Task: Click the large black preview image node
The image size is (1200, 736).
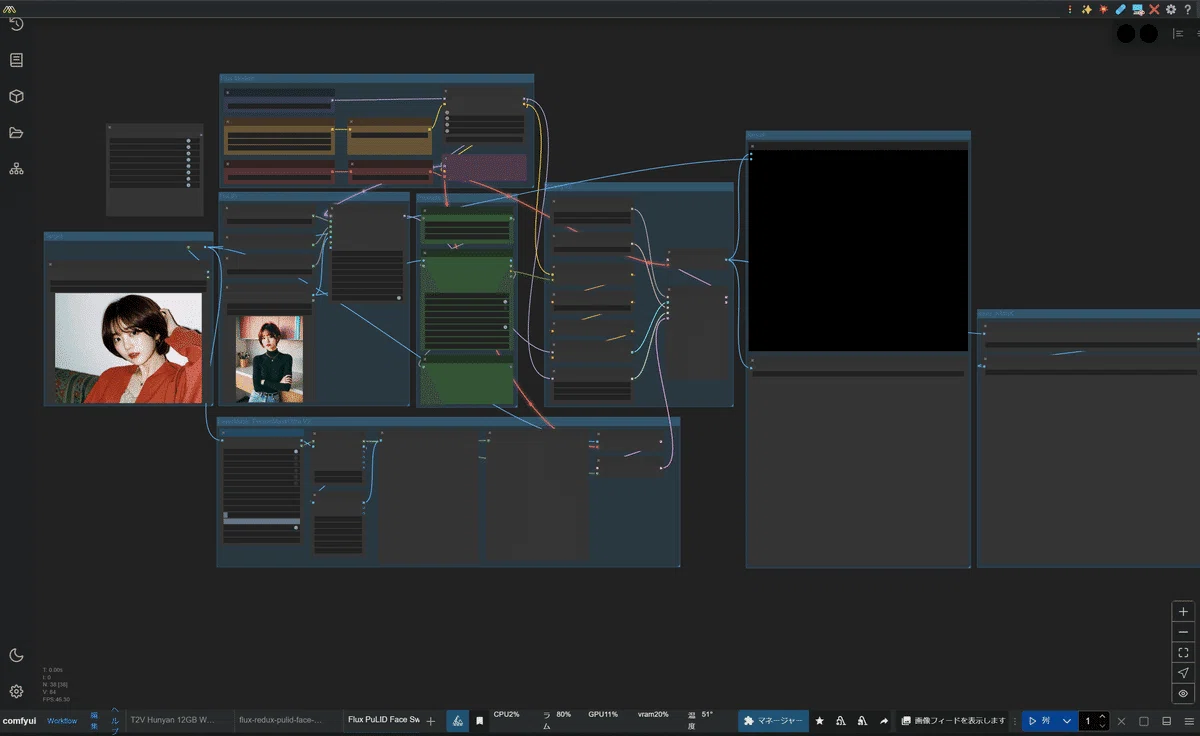Action: point(858,250)
